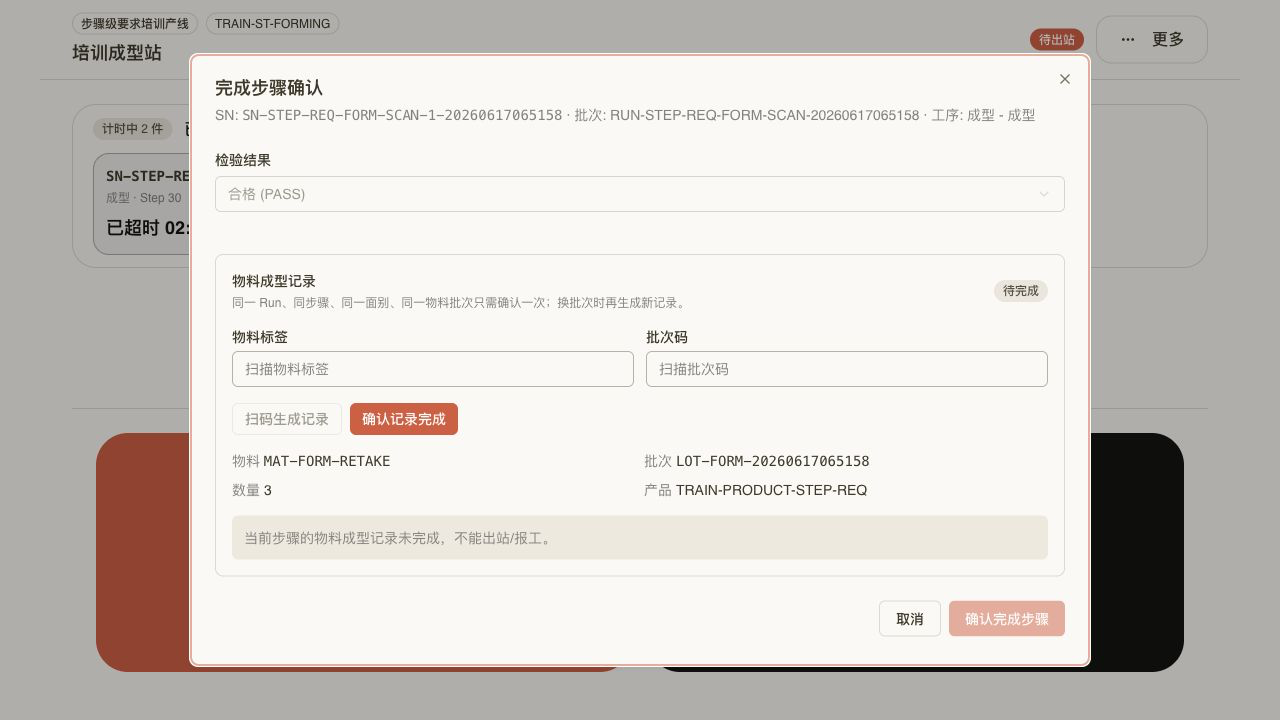Viewport: 1280px width, 720px height.
Task: Click the 步骤级要求培训产线 tag
Action: (135, 23)
